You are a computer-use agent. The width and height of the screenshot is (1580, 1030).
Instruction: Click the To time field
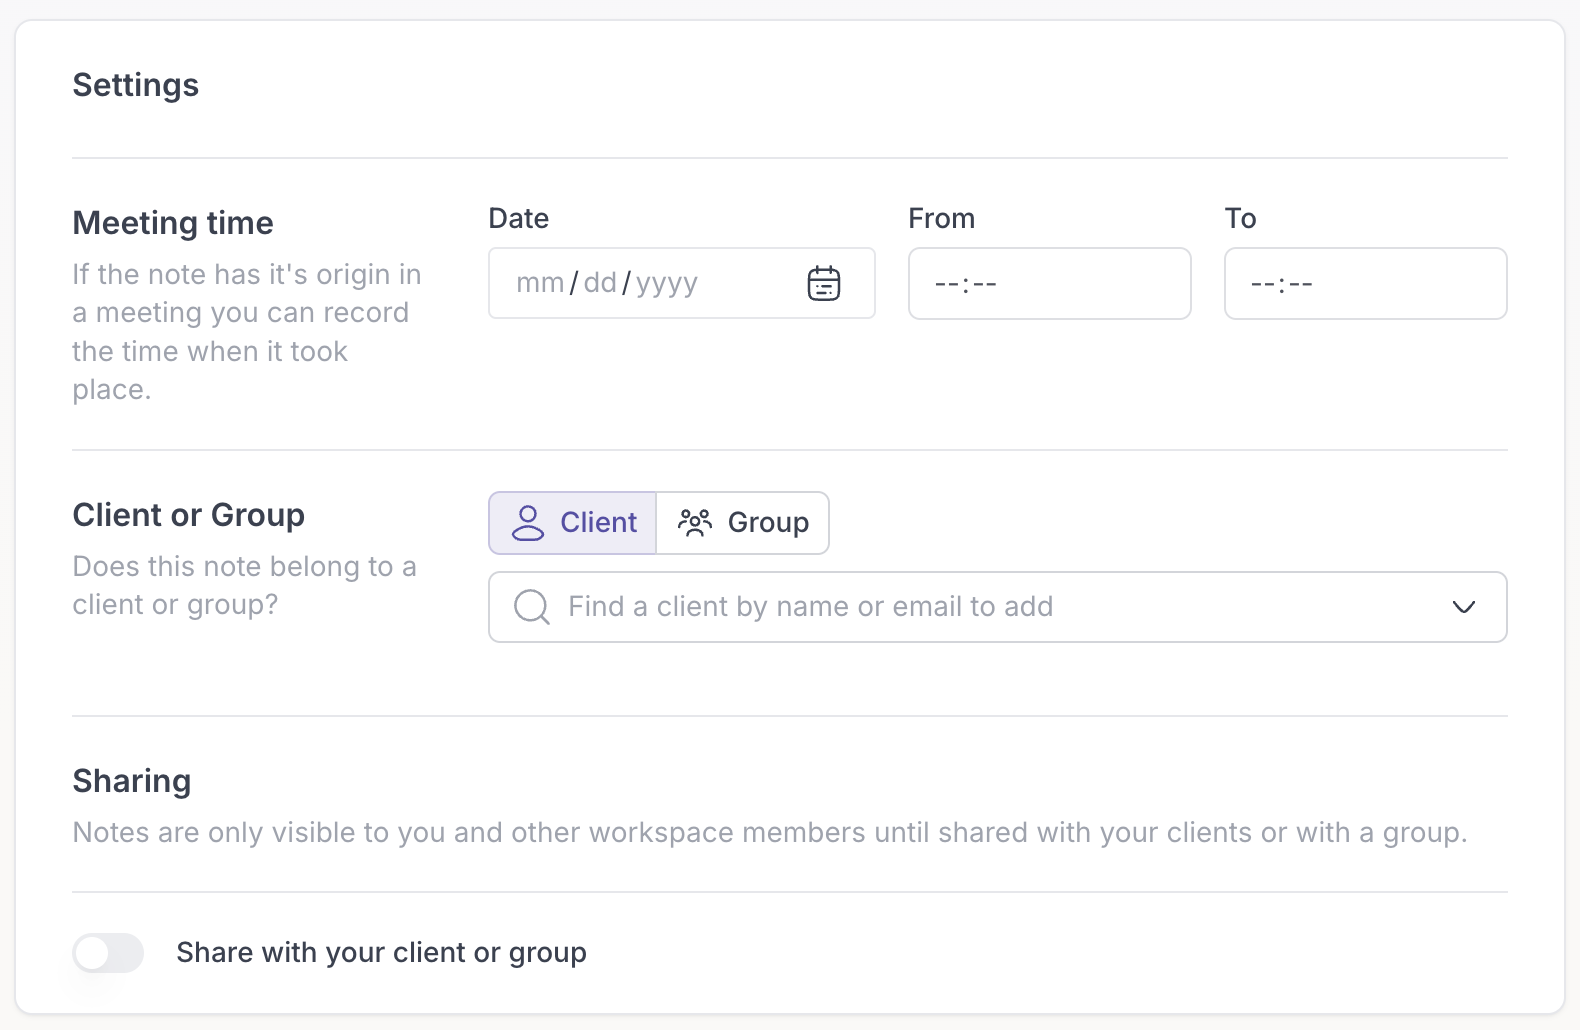point(1365,284)
